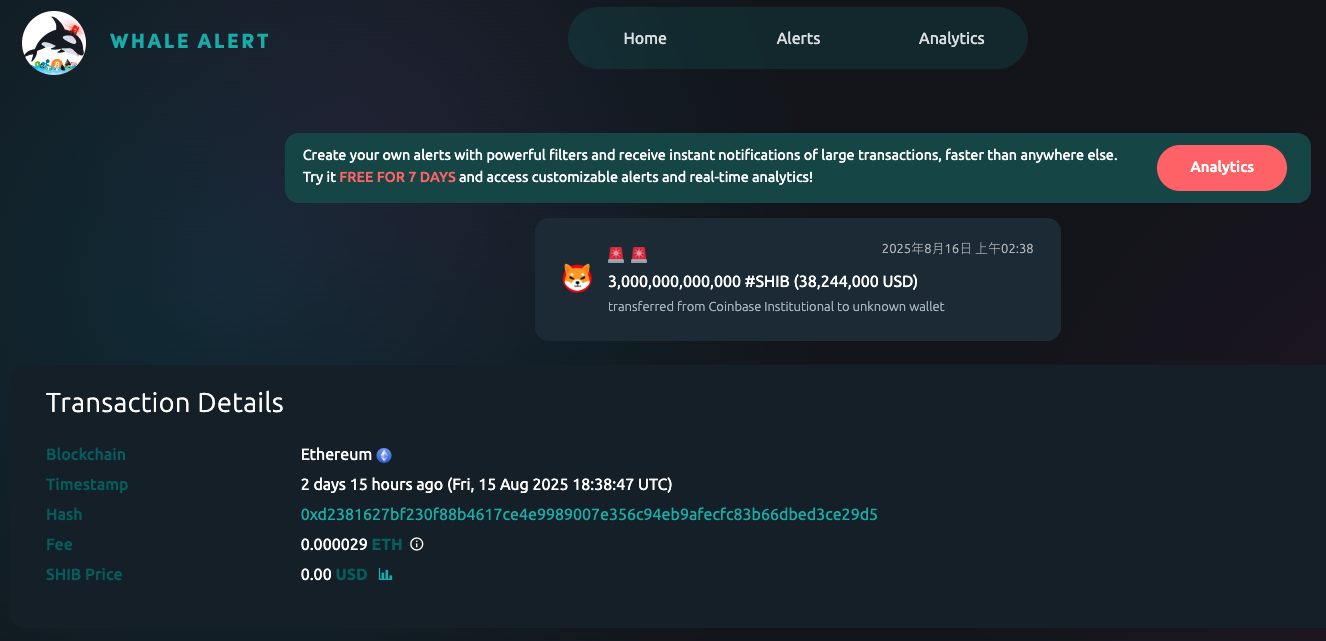Open the Fee info tooltip icon
Screen dimensions: 1326x641
coord(417,545)
